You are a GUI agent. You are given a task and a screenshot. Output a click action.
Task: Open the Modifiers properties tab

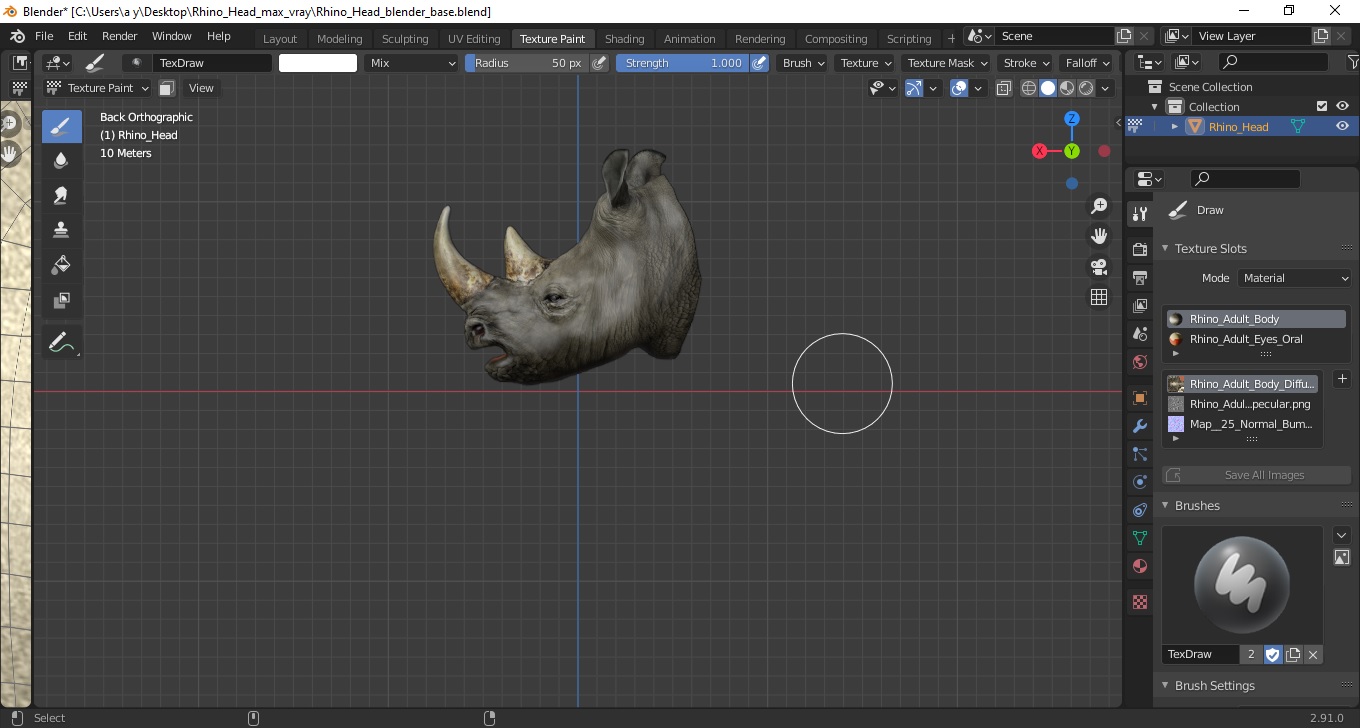pos(1139,426)
